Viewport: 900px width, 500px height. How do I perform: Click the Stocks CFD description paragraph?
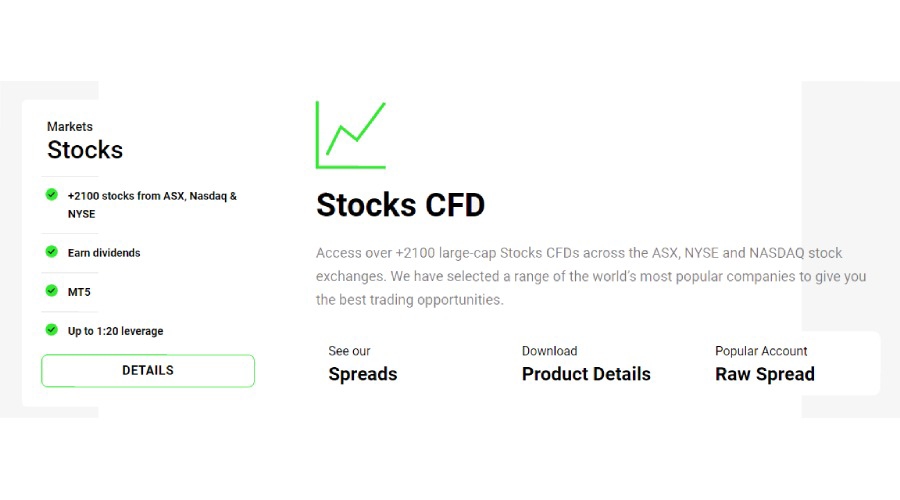[590, 276]
